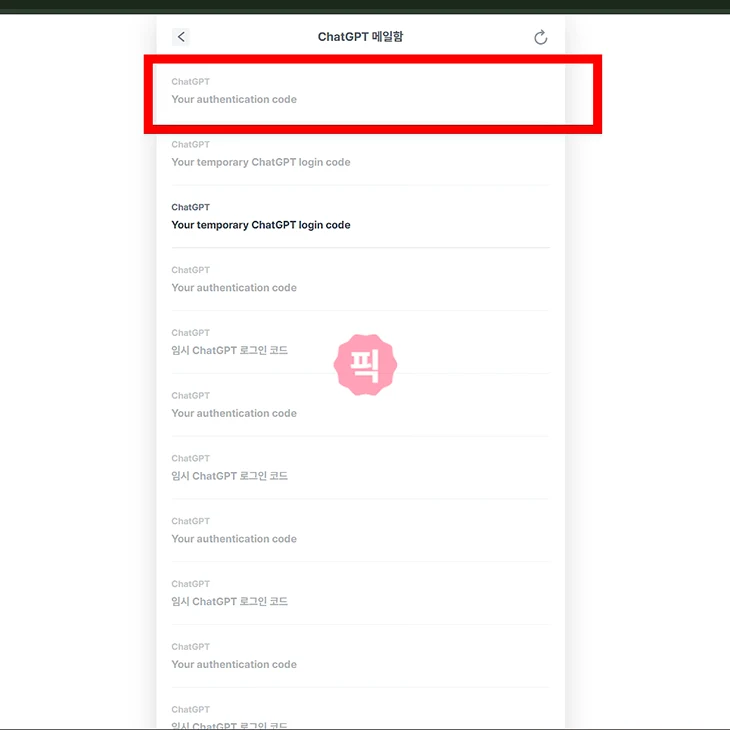
Task: Click the ChatGPT 메일함 header title
Action: (x=360, y=37)
